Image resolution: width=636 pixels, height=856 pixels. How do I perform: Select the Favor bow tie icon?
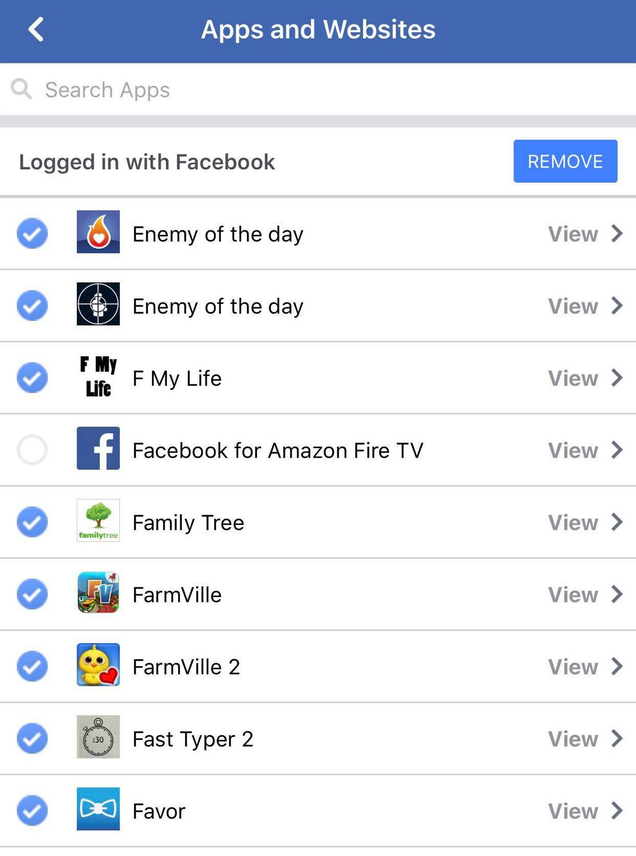pyautogui.click(x=98, y=809)
